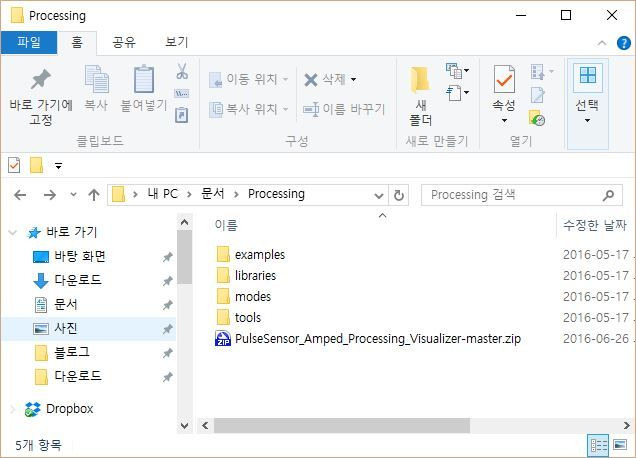
Task: Create a new folder with 새 폴더
Action: pyautogui.click(x=420, y=96)
